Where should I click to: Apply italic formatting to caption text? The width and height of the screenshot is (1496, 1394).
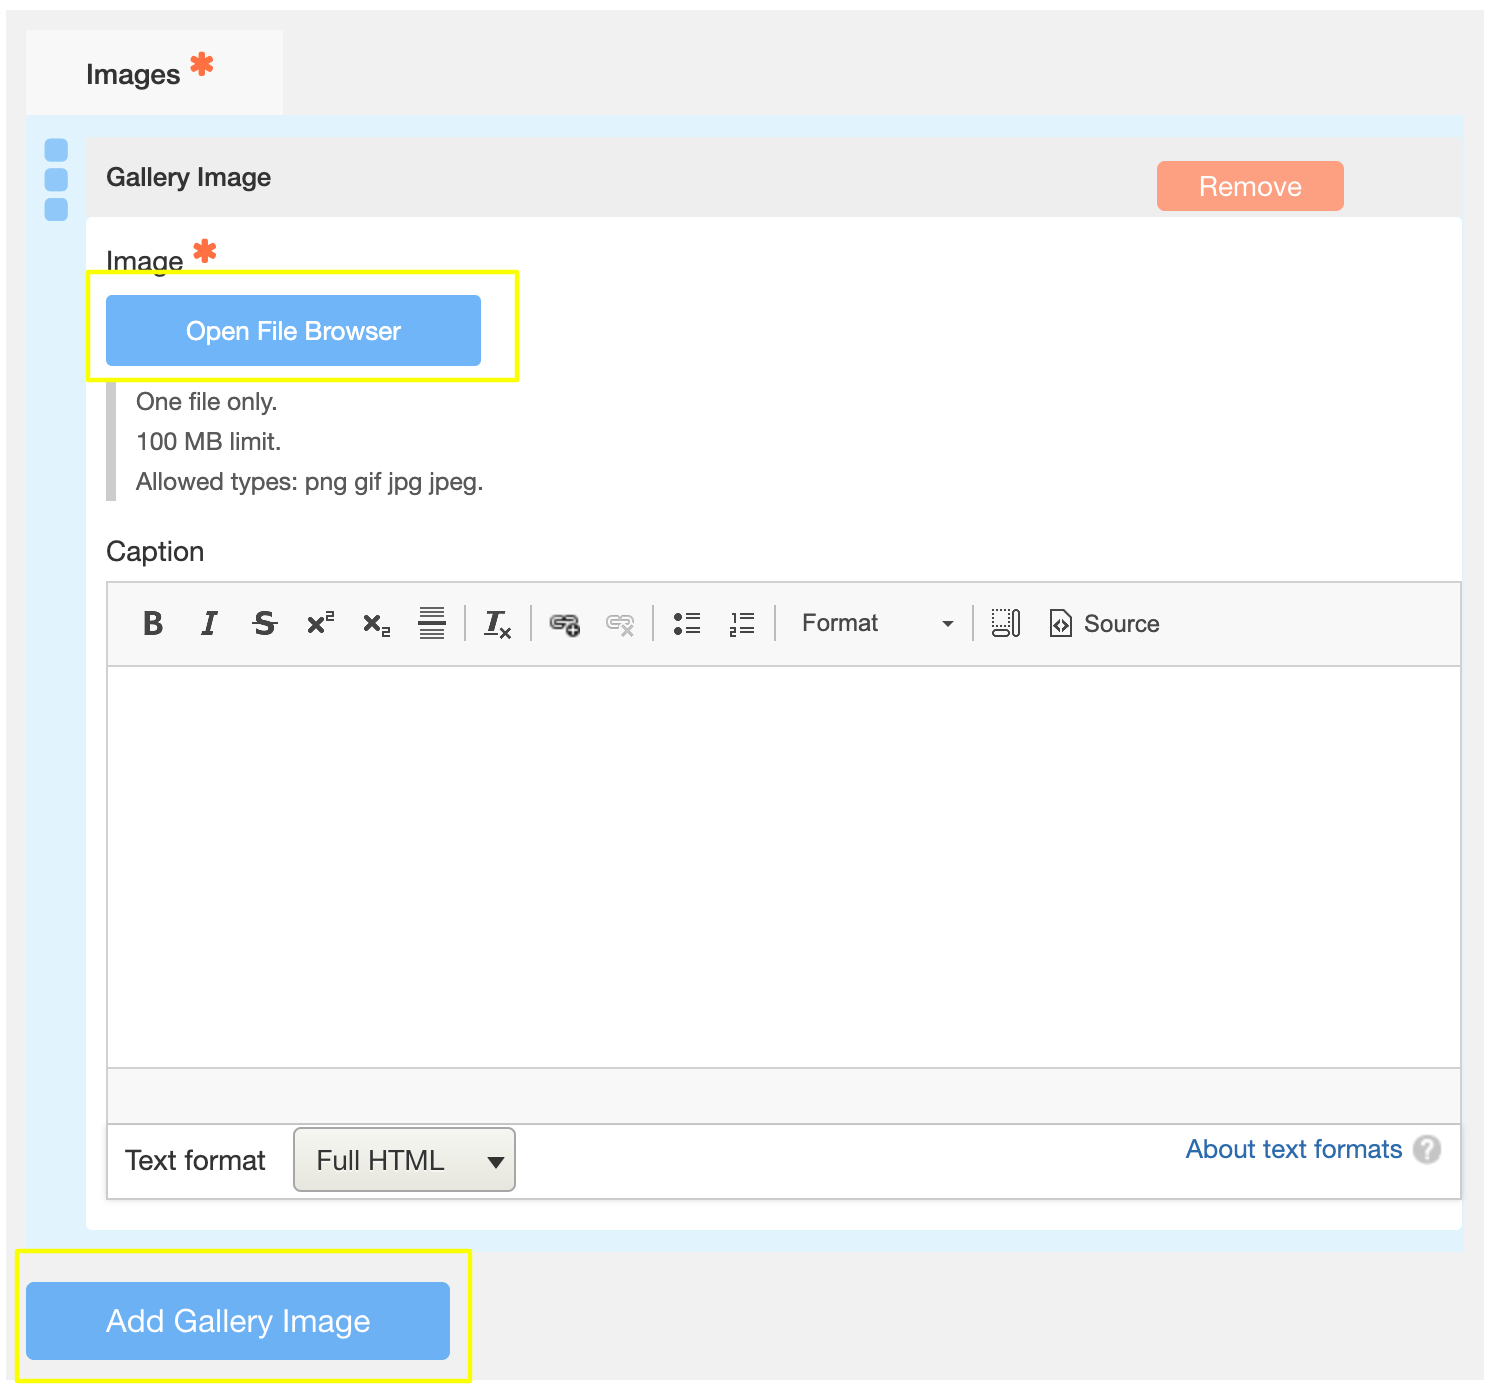point(209,623)
